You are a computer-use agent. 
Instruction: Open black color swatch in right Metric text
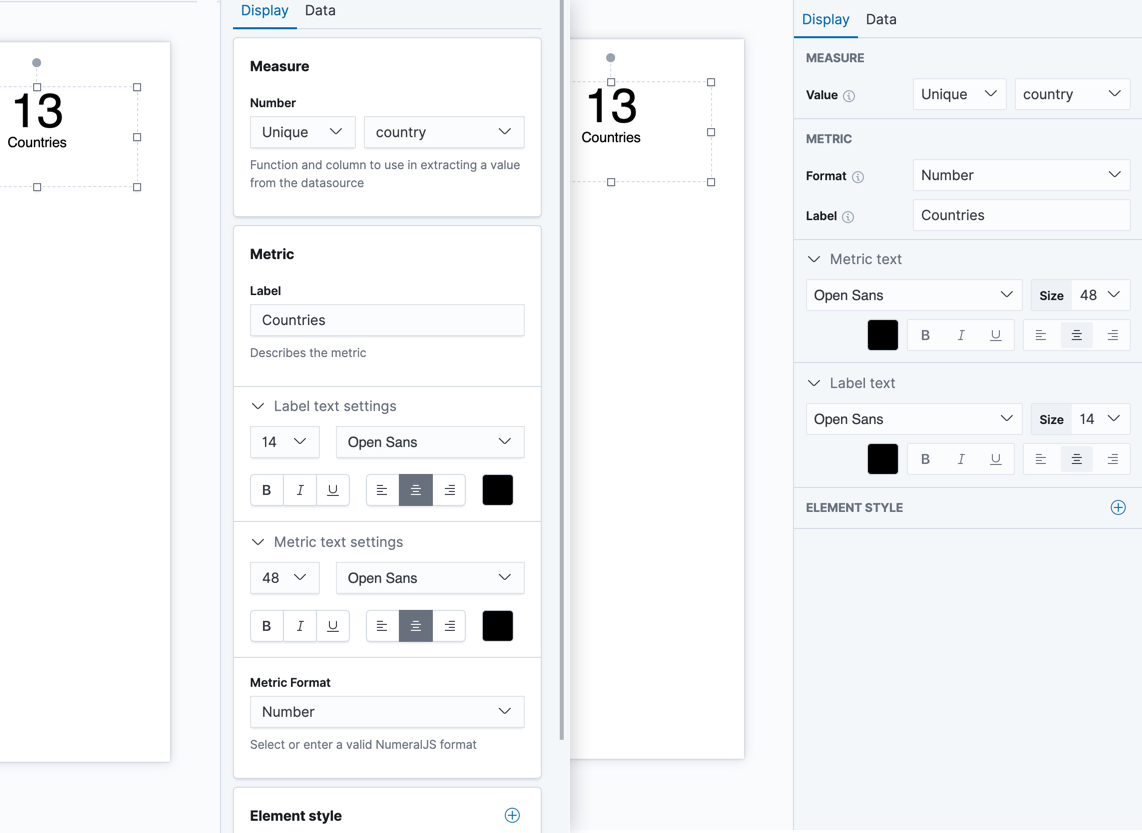pyautogui.click(x=883, y=336)
